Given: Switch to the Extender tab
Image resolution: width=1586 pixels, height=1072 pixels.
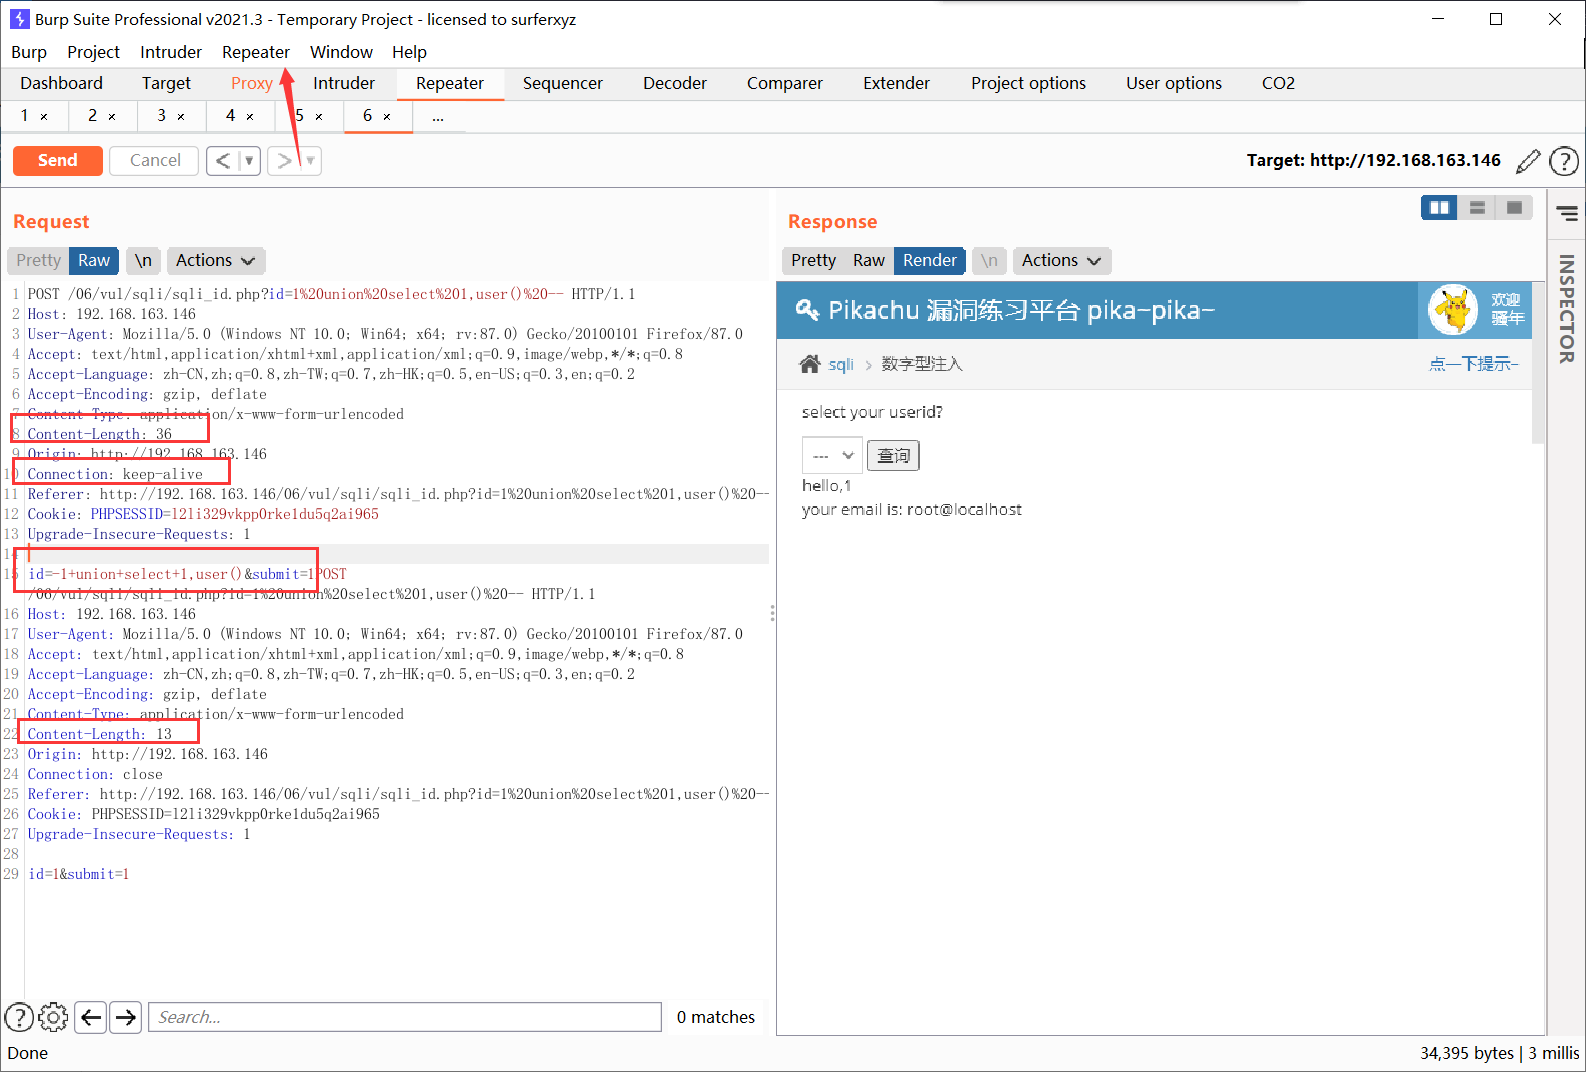Looking at the screenshot, I should click(x=897, y=83).
